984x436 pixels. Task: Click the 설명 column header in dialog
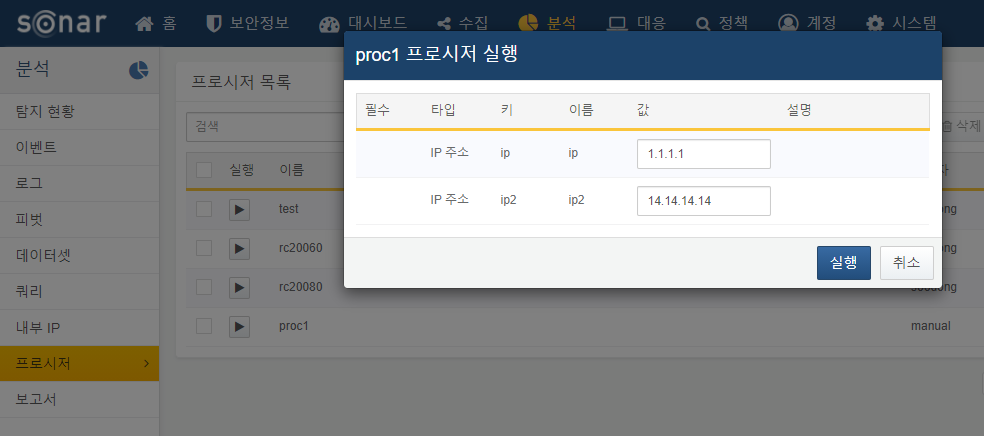pyautogui.click(x=800, y=110)
